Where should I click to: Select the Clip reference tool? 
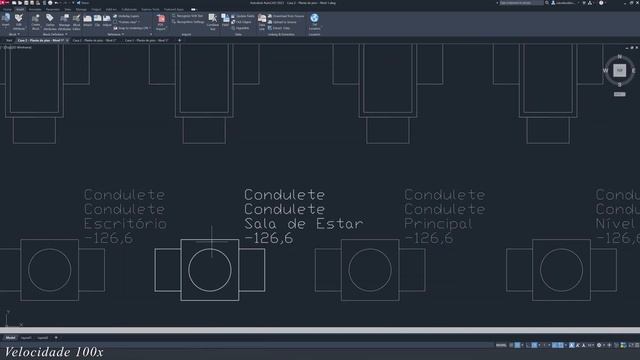click(98, 20)
